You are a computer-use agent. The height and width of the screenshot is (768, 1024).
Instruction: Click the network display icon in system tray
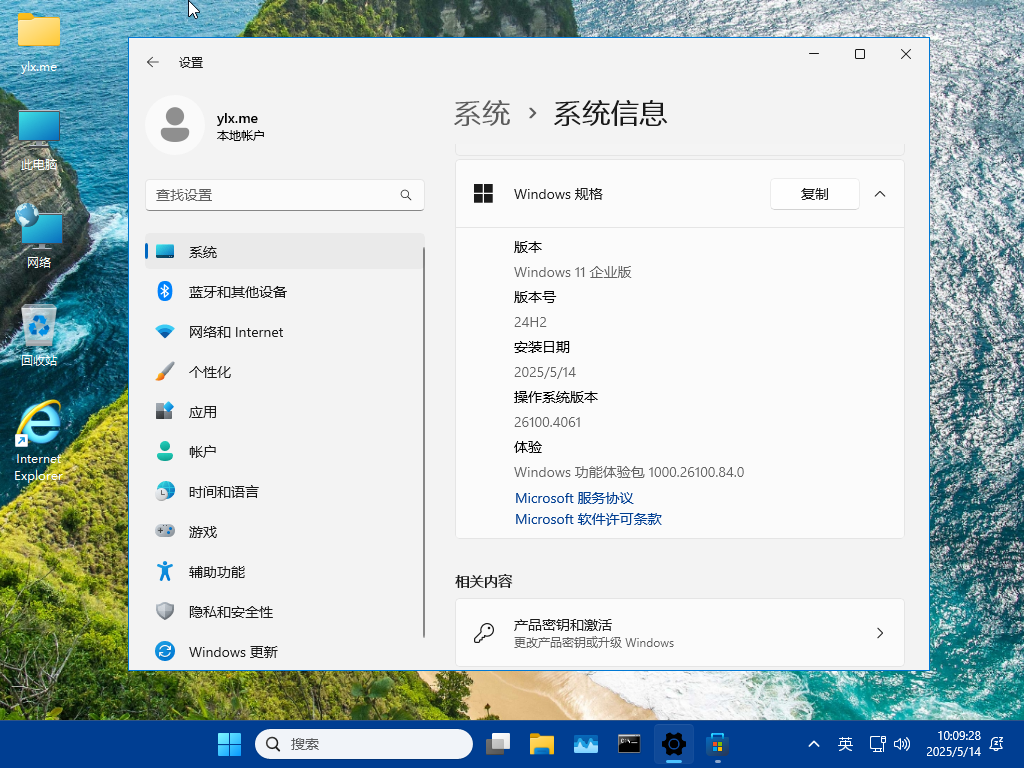click(x=877, y=744)
